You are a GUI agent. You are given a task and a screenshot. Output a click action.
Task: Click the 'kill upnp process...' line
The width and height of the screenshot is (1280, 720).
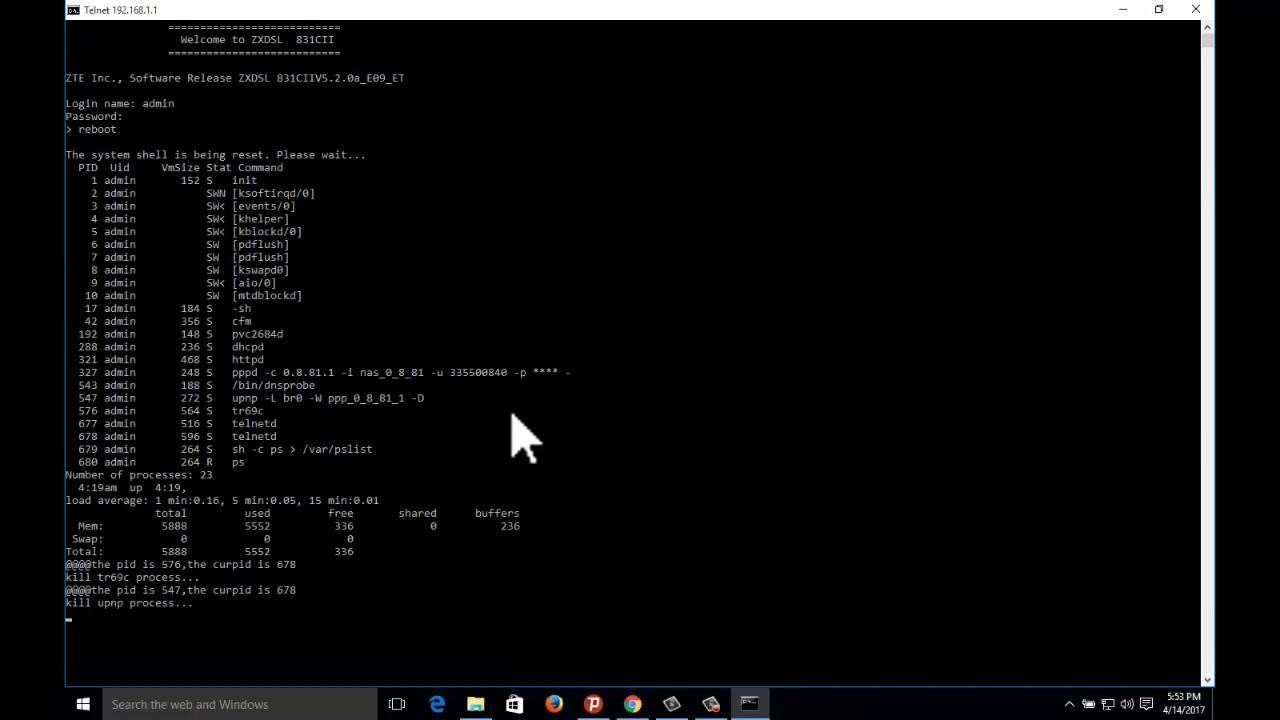pos(129,603)
